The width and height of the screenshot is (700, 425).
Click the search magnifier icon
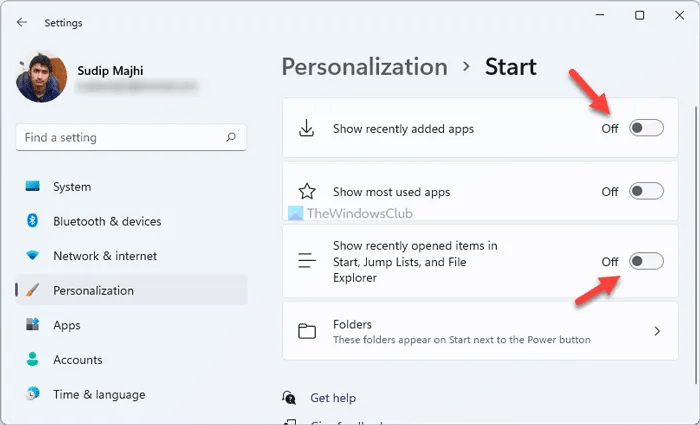pos(231,137)
